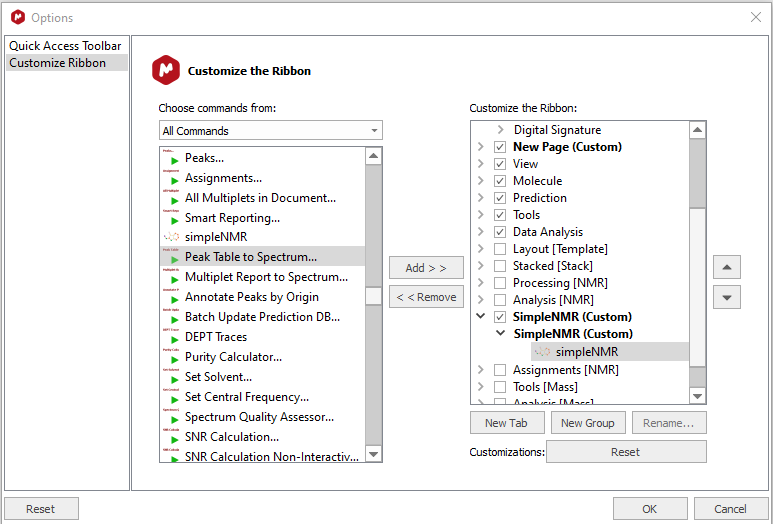The image size is (773, 524).
Task: Enable the Assignments [NMR] checkbox
Action: (x=500, y=370)
